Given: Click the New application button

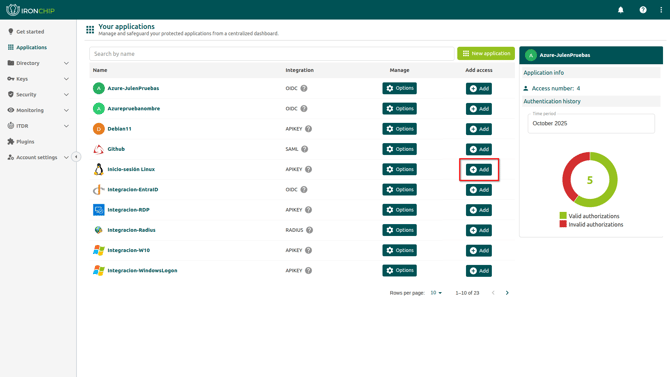Looking at the screenshot, I should [x=486, y=53].
